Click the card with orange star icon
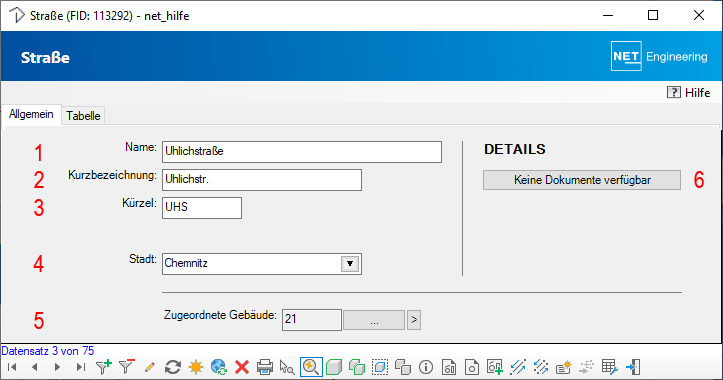Image resolution: width=723 pixels, height=380 pixels. pos(563,367)
